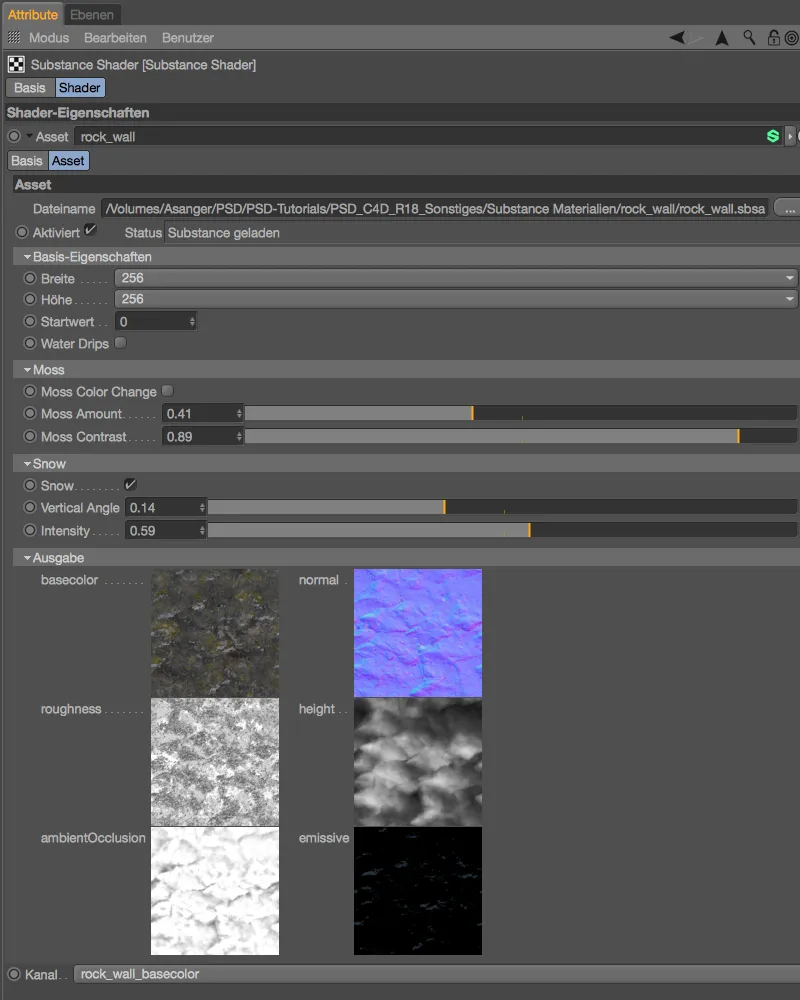Click the animation dot beside Kanal
Screen dimensions: 800x1000
(x=14, y=974)
